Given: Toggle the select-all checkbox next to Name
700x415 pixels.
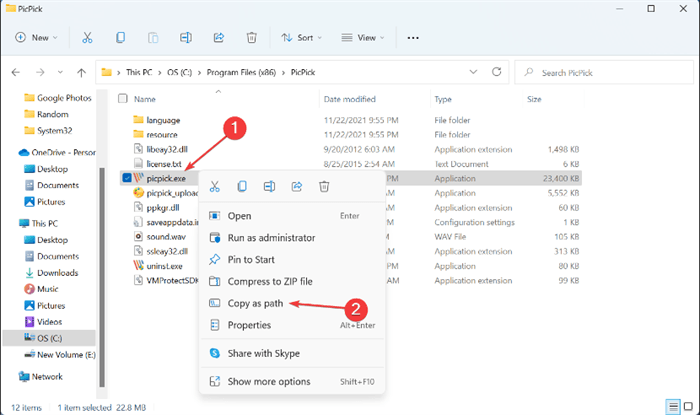Looking at the screenshot, I should (123, 99).
